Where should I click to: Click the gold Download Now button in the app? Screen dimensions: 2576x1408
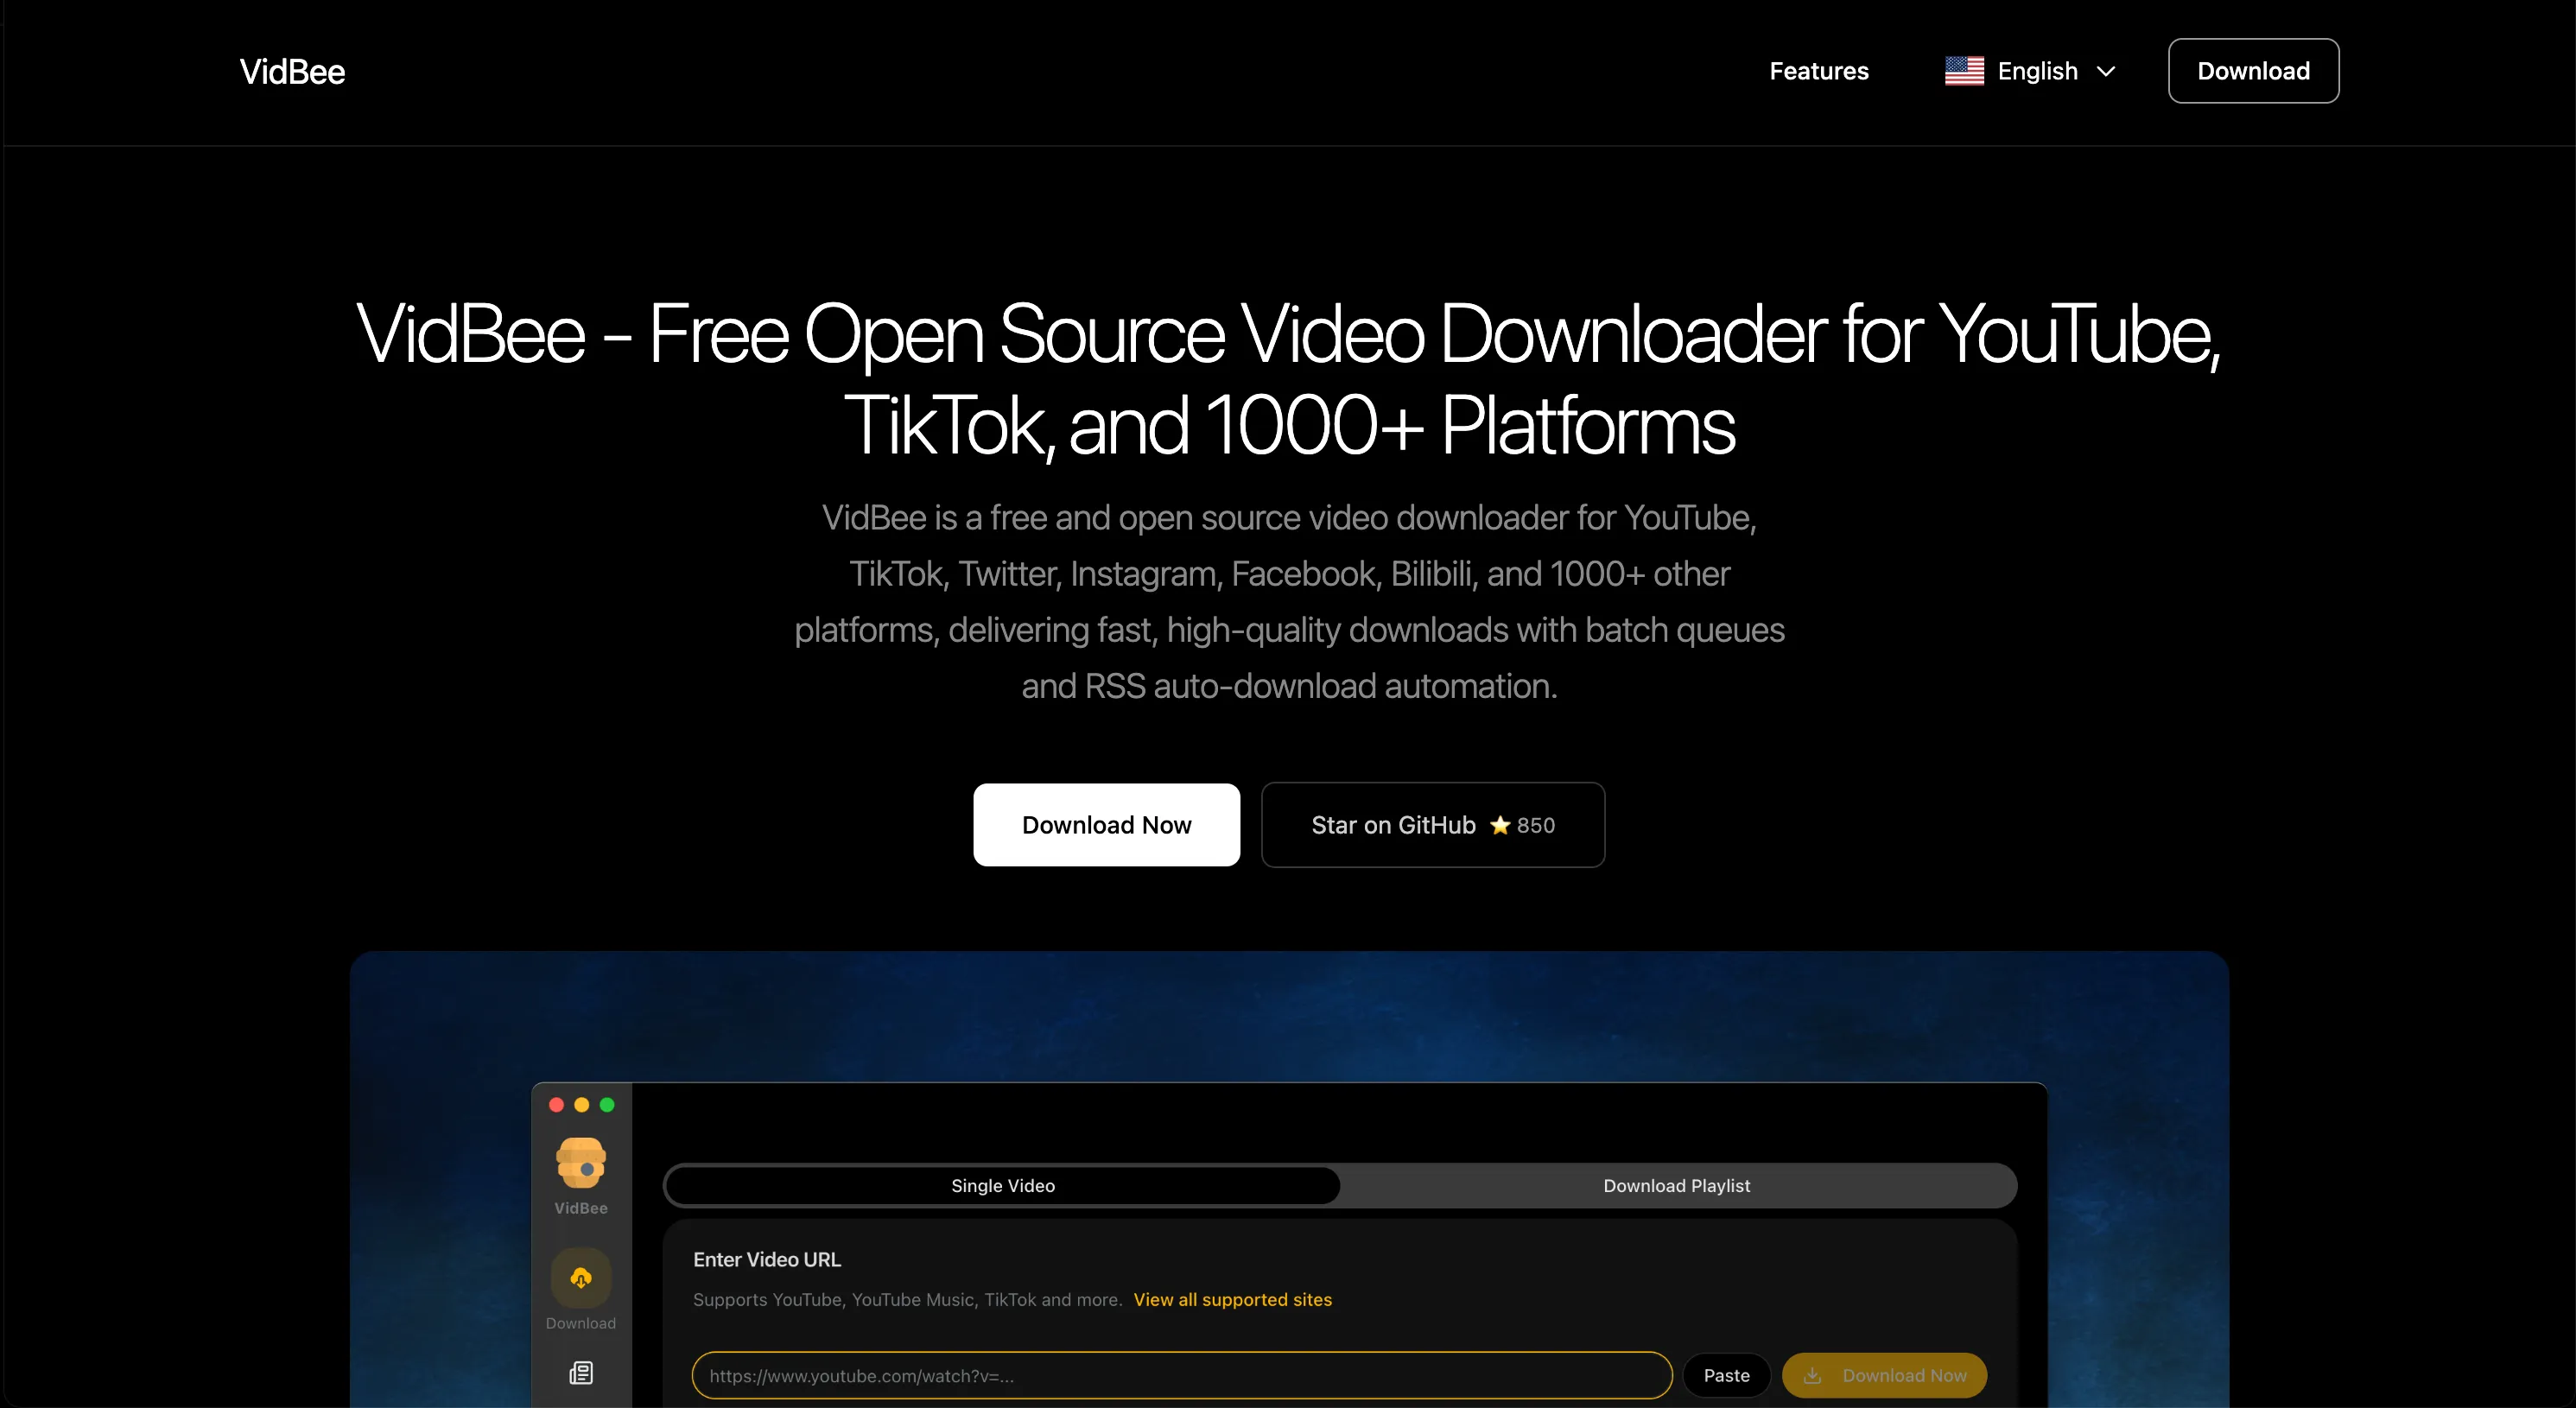coord(1884,1375)
